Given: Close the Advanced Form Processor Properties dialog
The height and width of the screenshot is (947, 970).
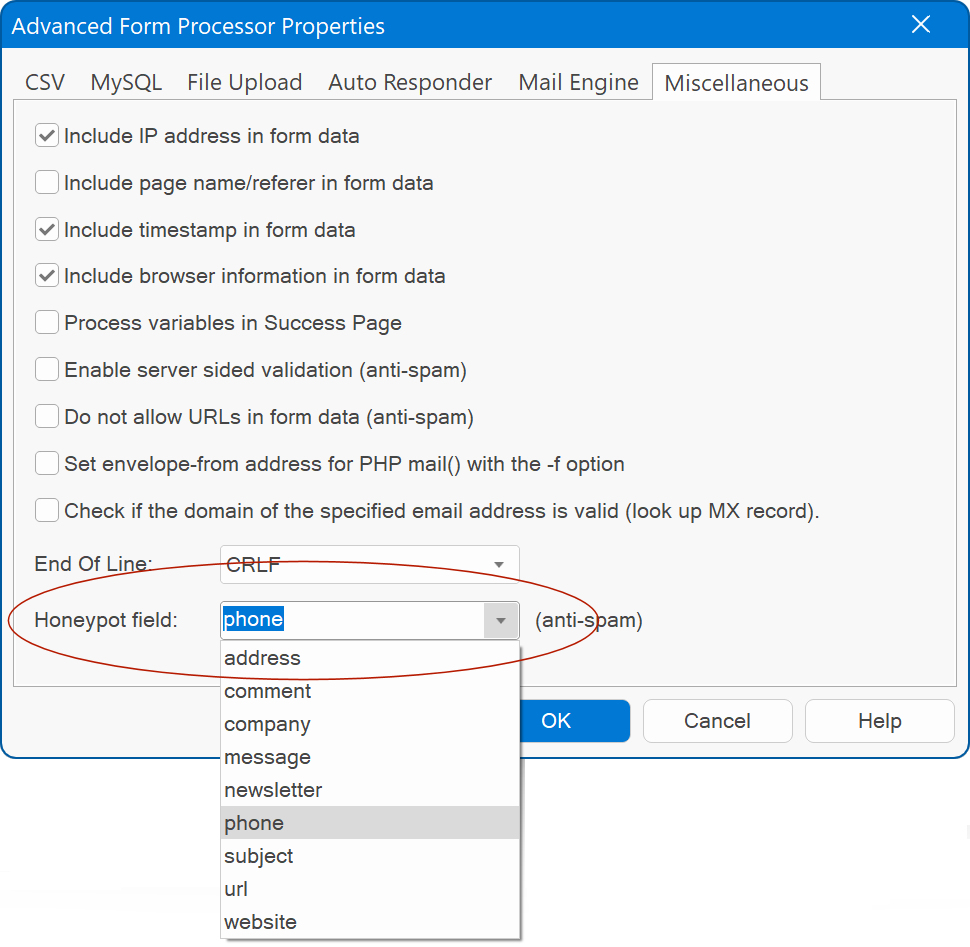Looking at the screenshot, I should [920, 25].
